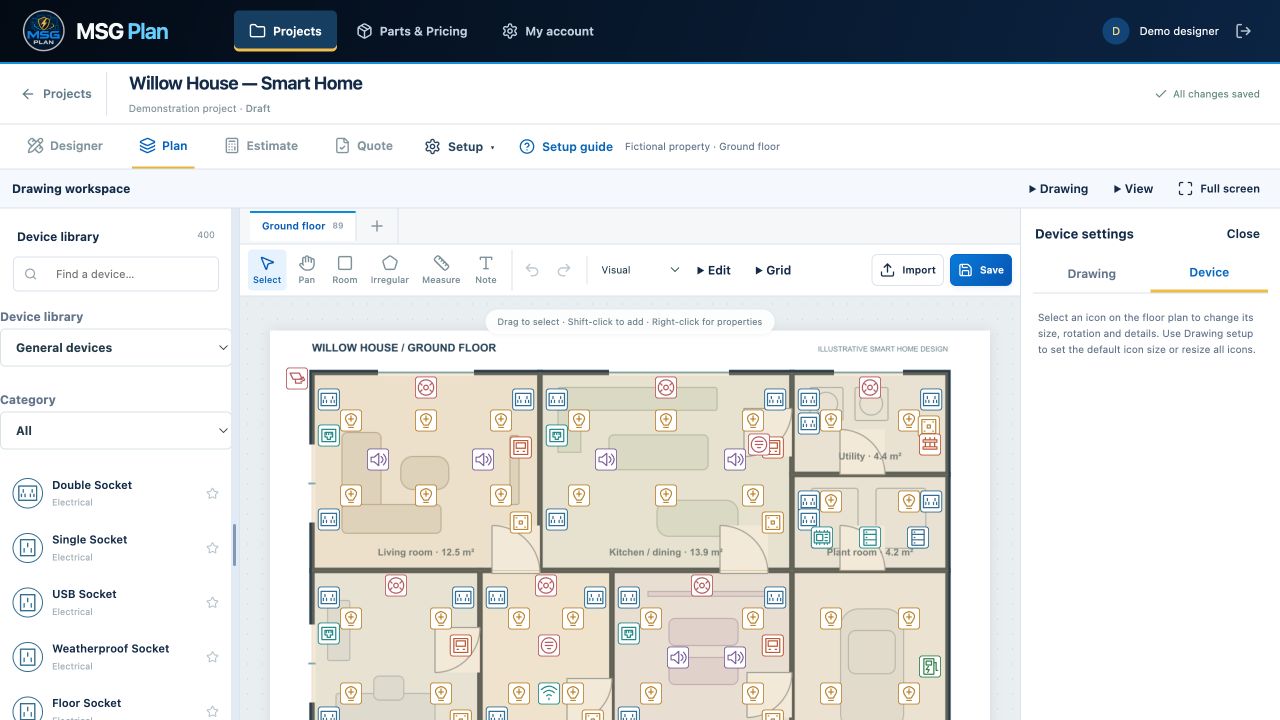Click the Projects navigation button
1280x720 pixels.
(x=285, y=31)
